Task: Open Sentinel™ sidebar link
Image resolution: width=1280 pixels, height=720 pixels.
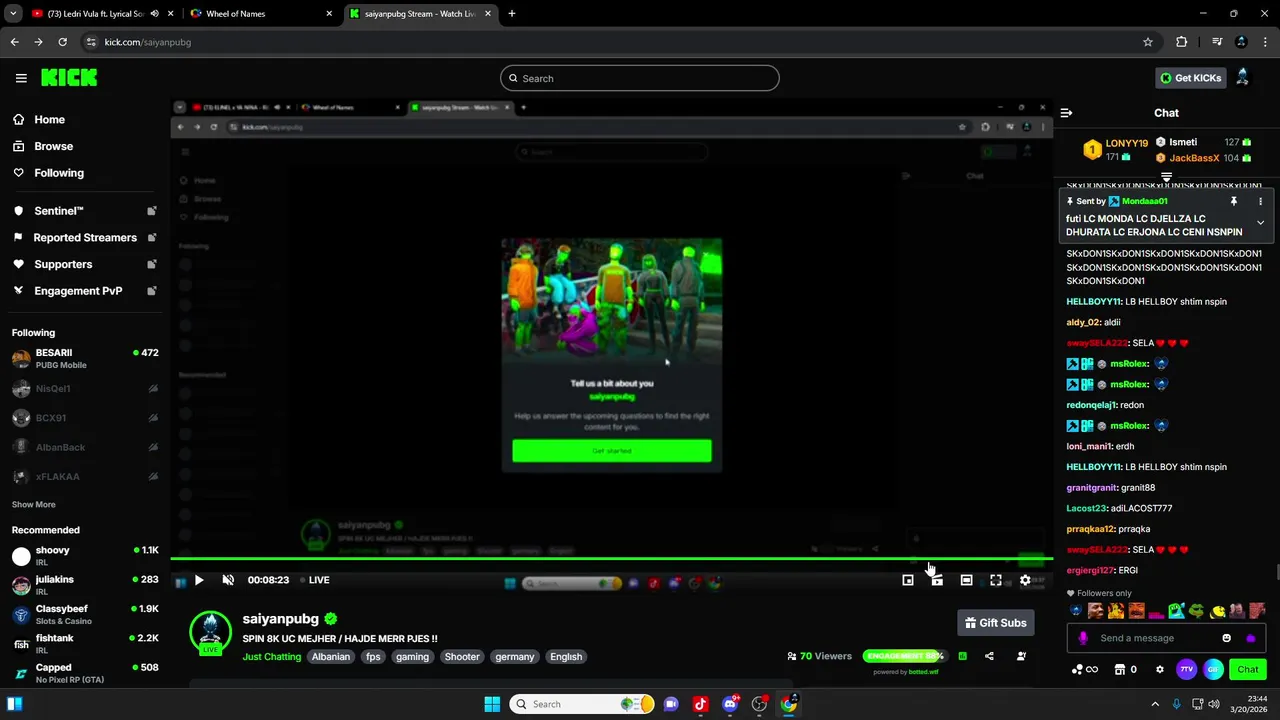Action: coord(85,211)
